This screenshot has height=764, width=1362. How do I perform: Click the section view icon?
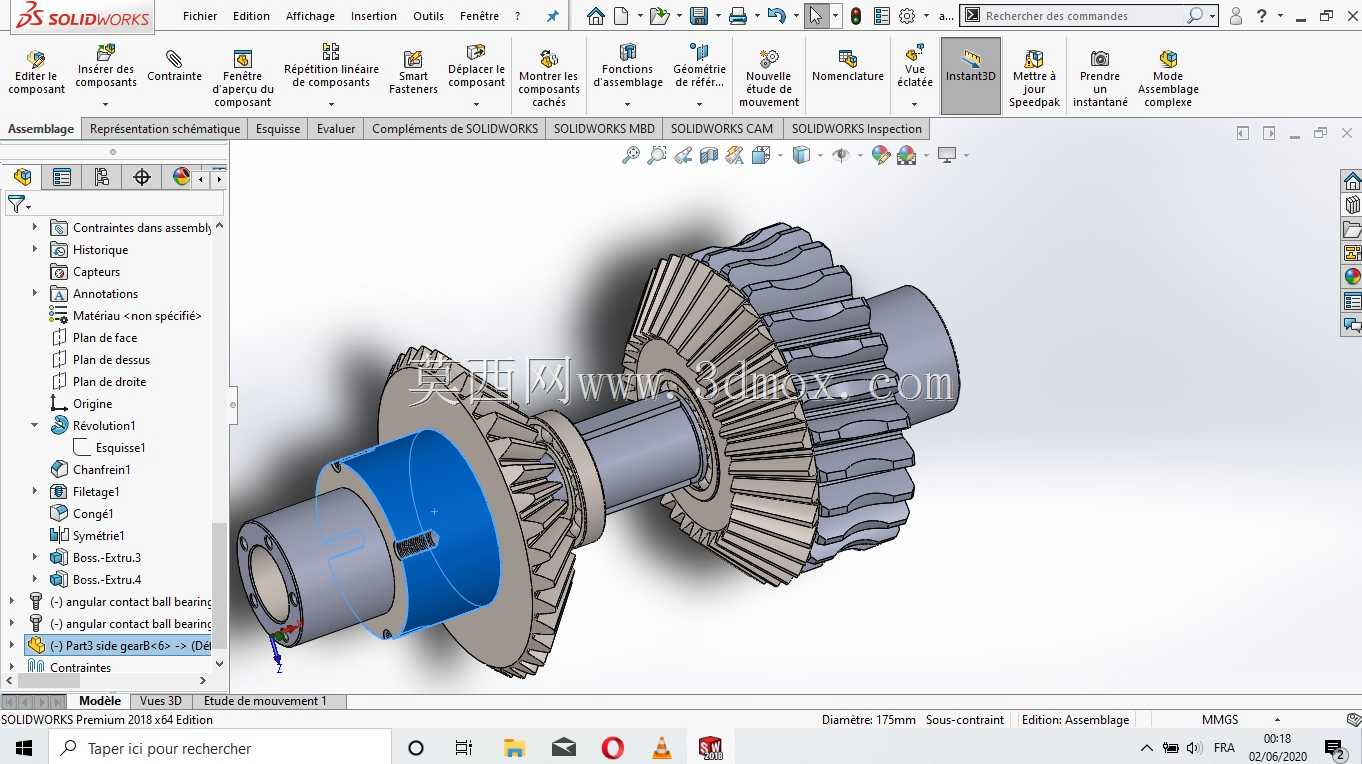click(709, 155)
